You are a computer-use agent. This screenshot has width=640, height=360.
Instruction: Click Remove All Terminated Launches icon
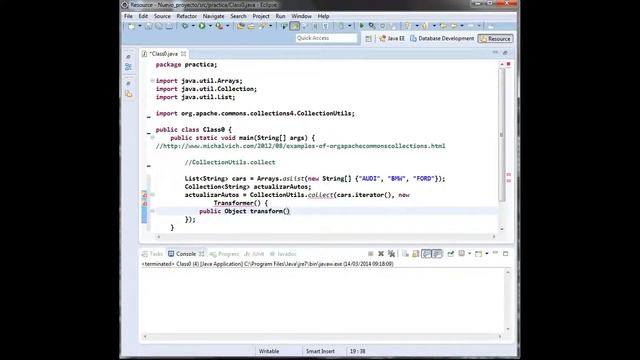pyautogui.click(x=391, y=254)
